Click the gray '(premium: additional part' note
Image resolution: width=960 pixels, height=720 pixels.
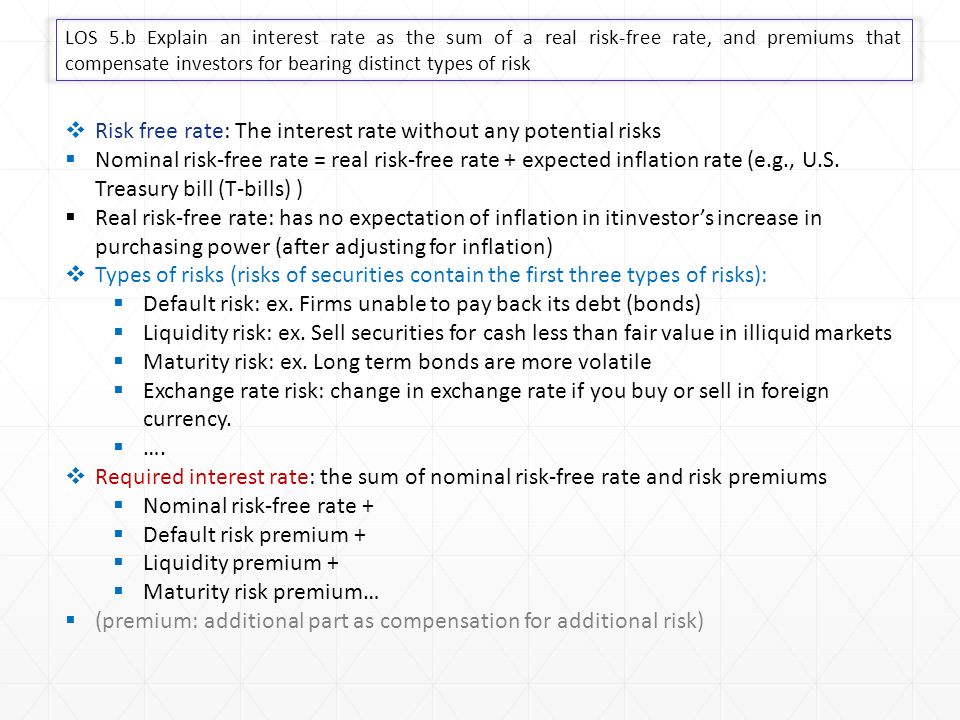399,620
